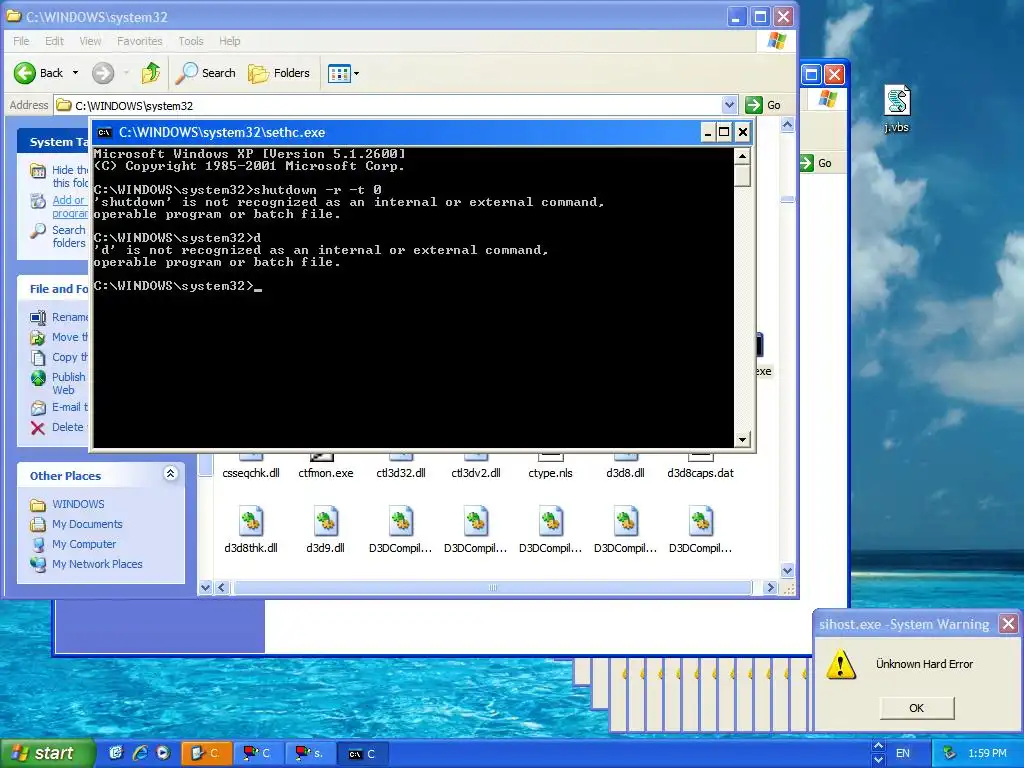The height and width of the screenshot is (768, 1024).
Task: Open the Tools menu
Action: tap(191, 41)
